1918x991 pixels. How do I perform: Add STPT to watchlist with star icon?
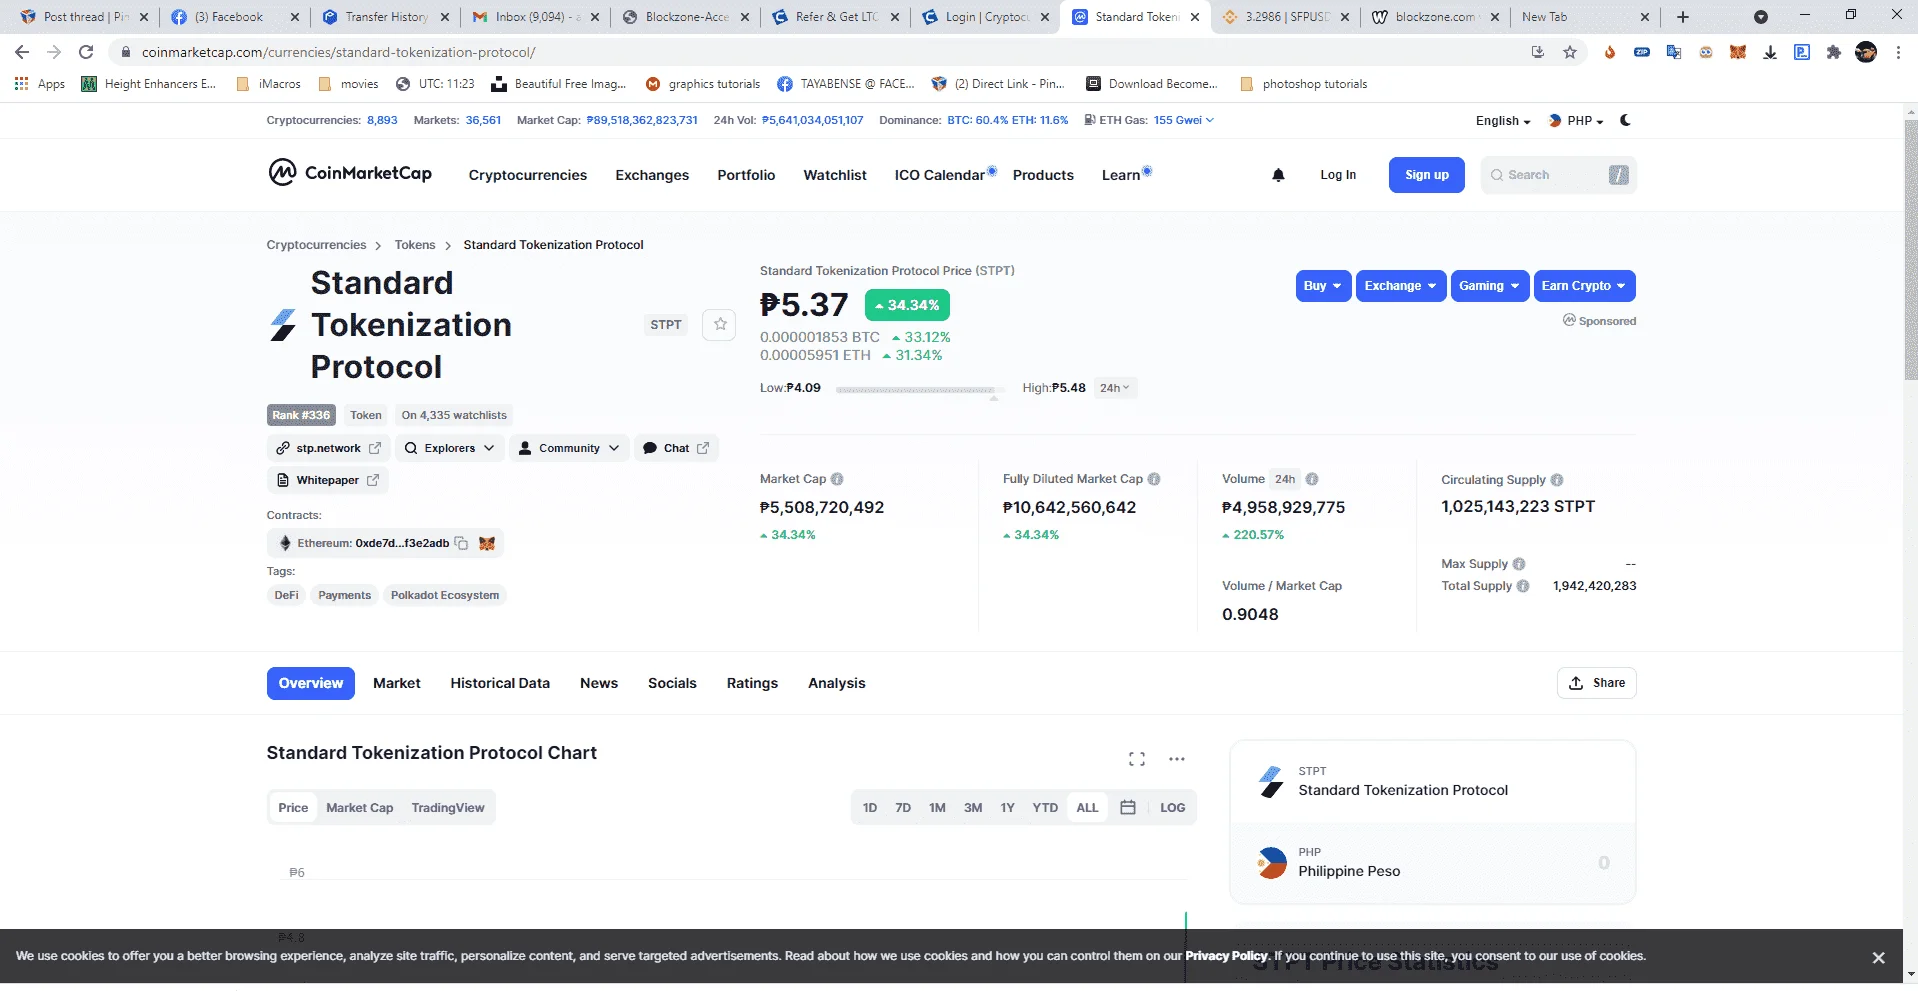click(x=720, y=324)
